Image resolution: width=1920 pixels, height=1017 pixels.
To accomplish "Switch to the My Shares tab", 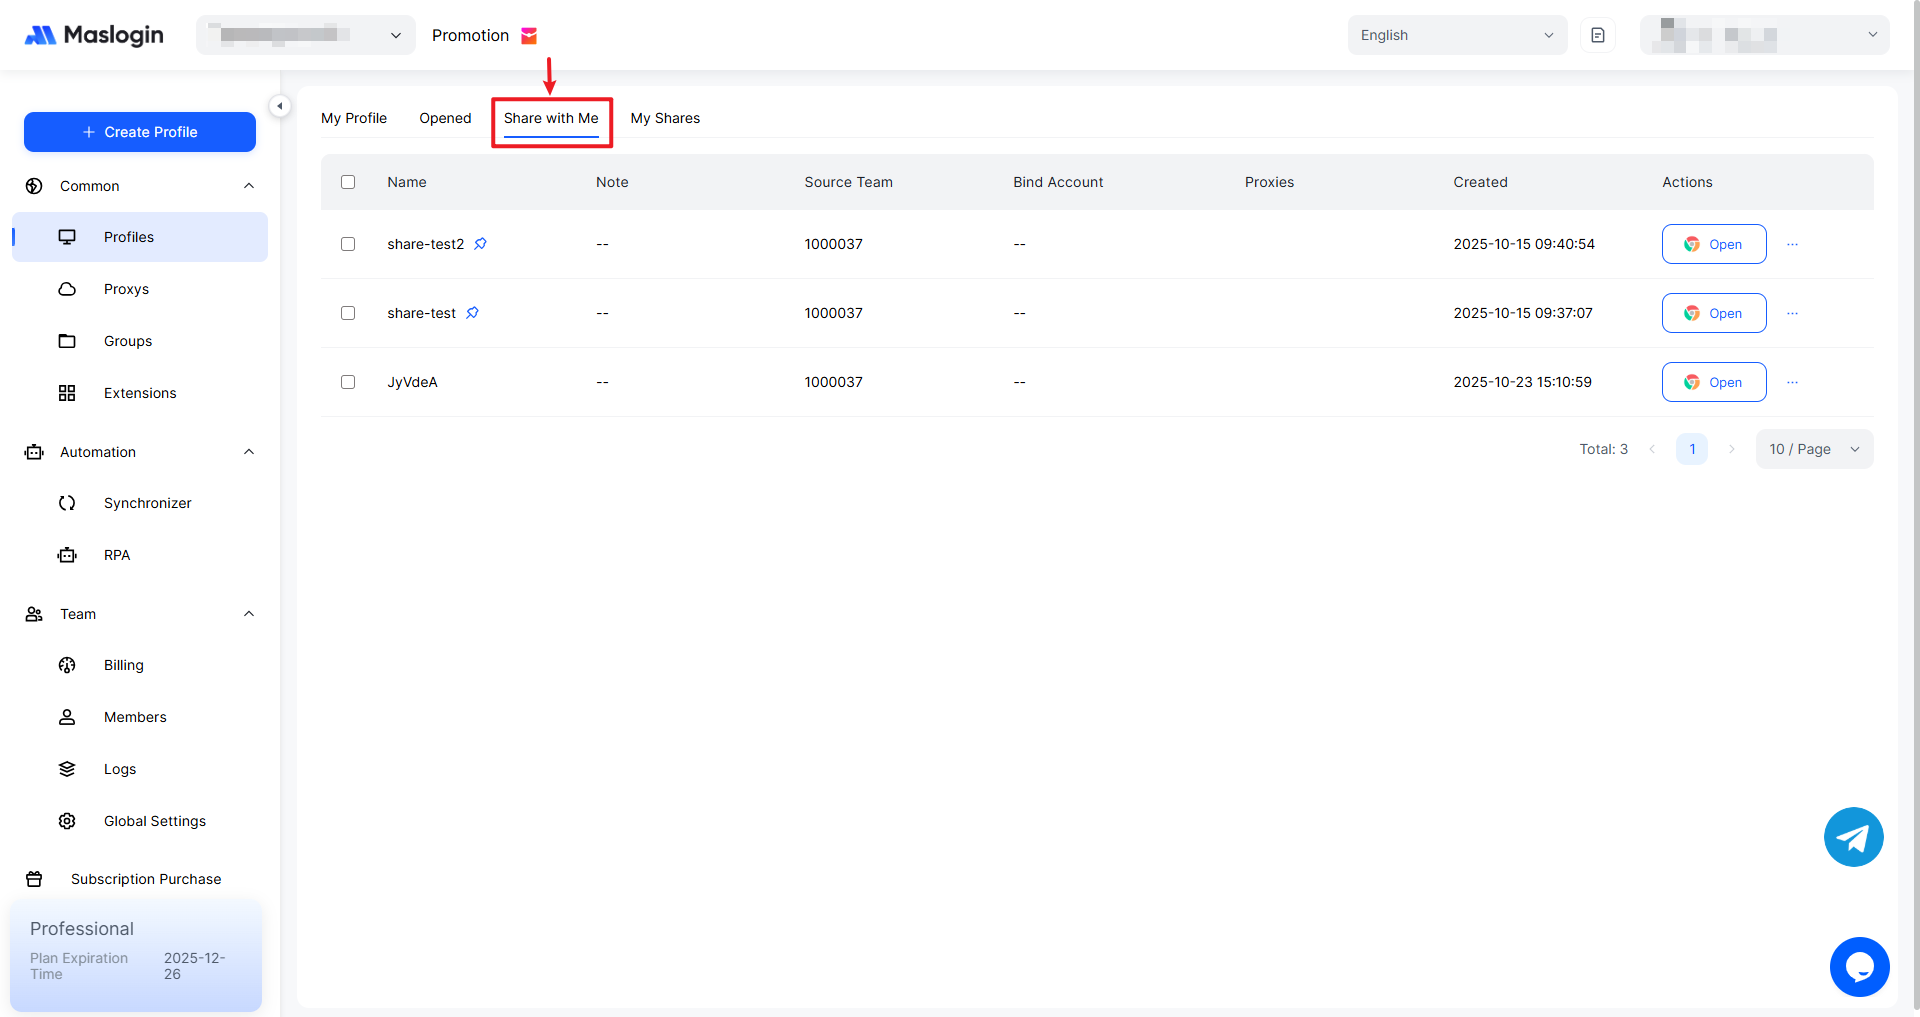I will [665, 118].
